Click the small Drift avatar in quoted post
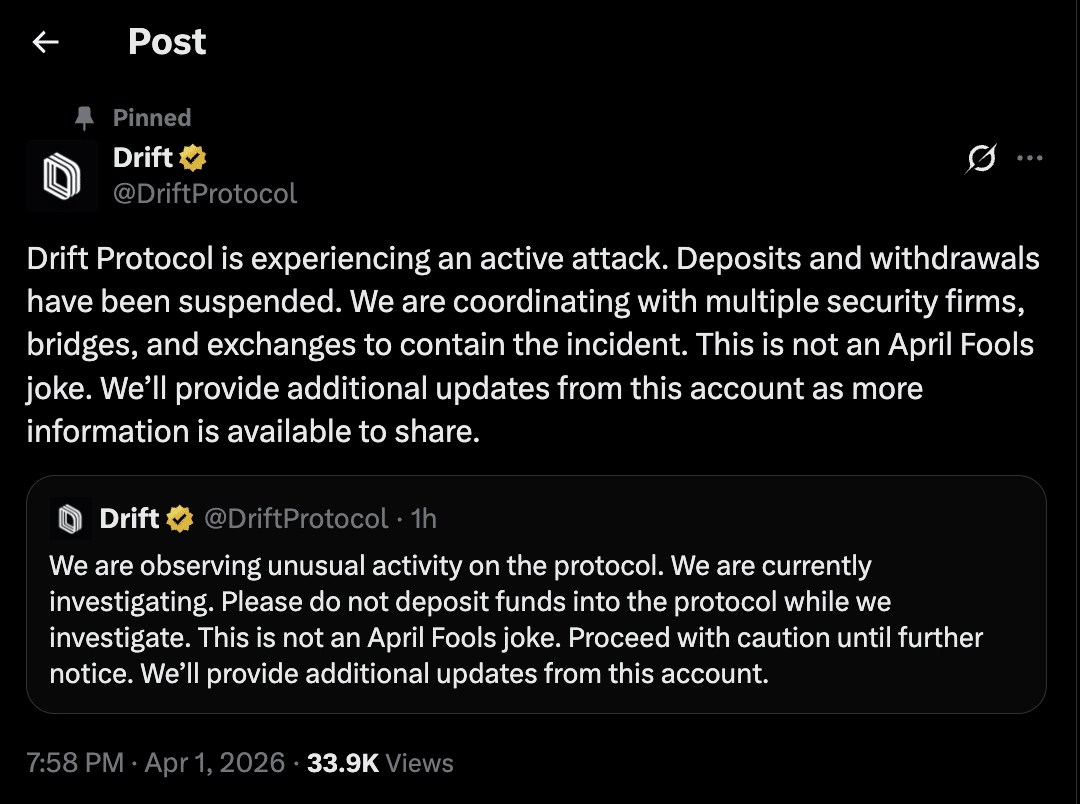Image resolution: width=1080 pixels, height=804 pixels. pos(70,518)
